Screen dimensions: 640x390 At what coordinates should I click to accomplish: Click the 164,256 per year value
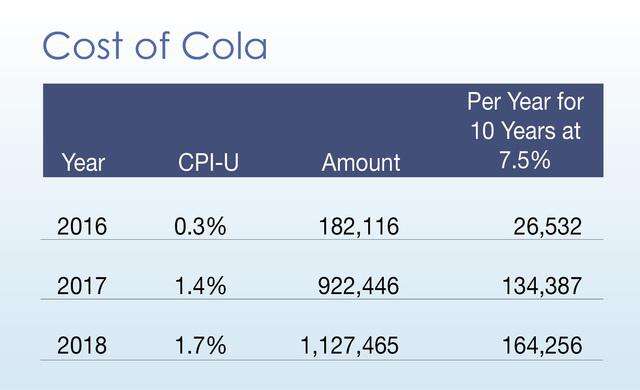tap(542, 346)
